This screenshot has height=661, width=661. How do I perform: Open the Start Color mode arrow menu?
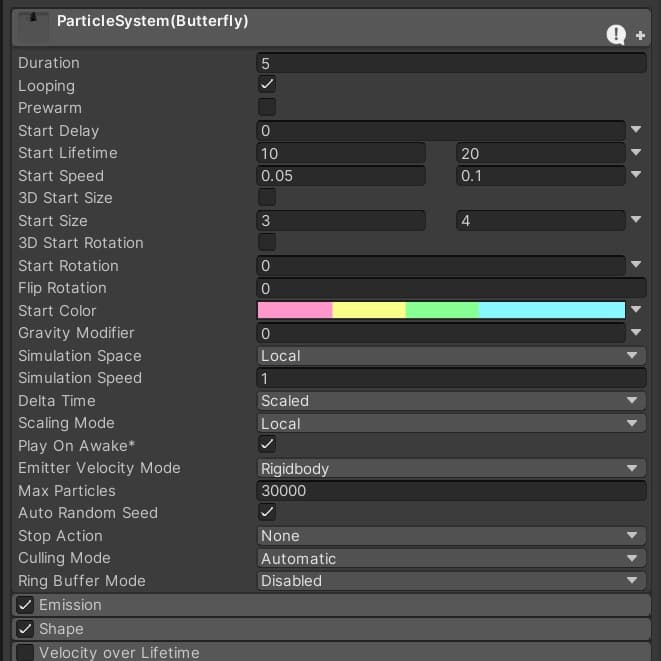637,310
